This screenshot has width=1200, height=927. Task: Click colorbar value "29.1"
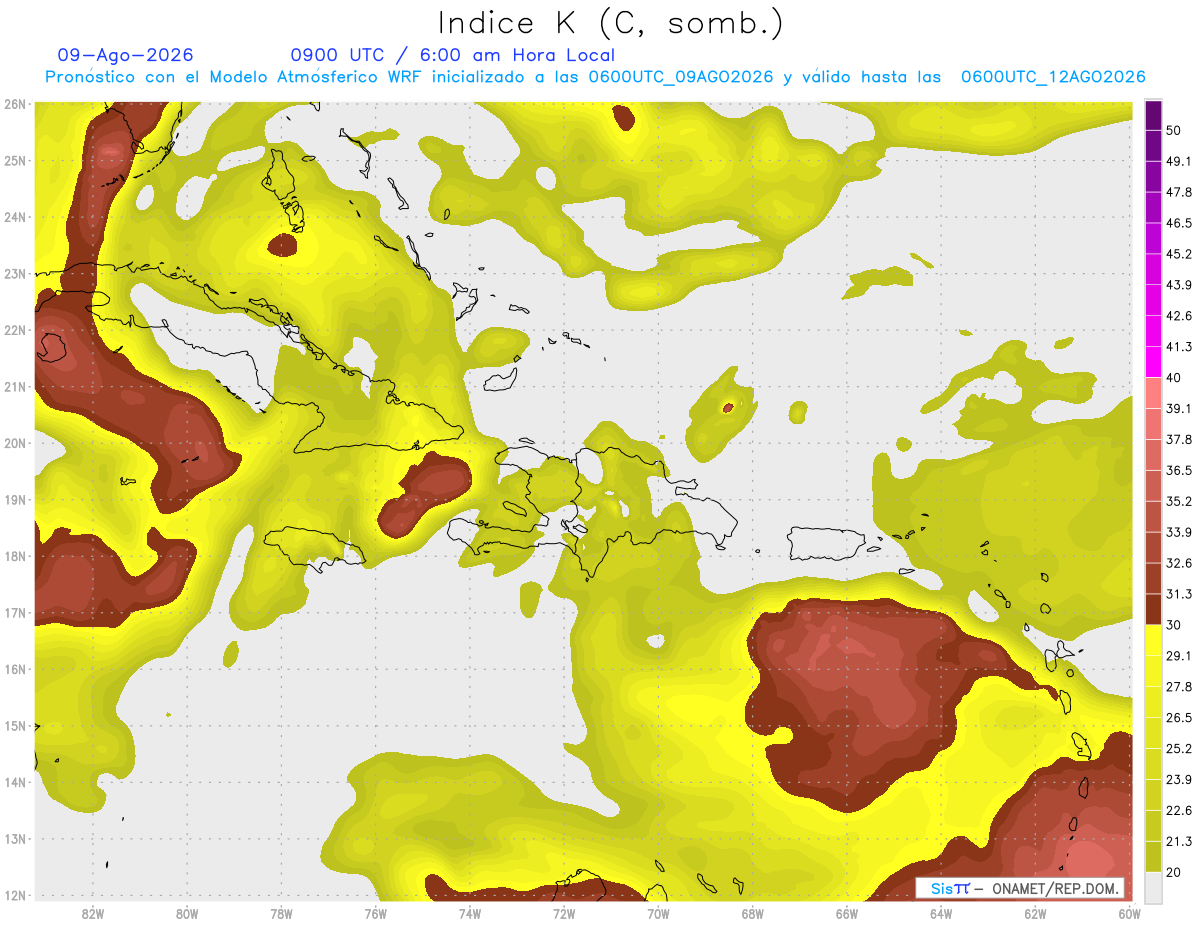(x=1179, y=656)
